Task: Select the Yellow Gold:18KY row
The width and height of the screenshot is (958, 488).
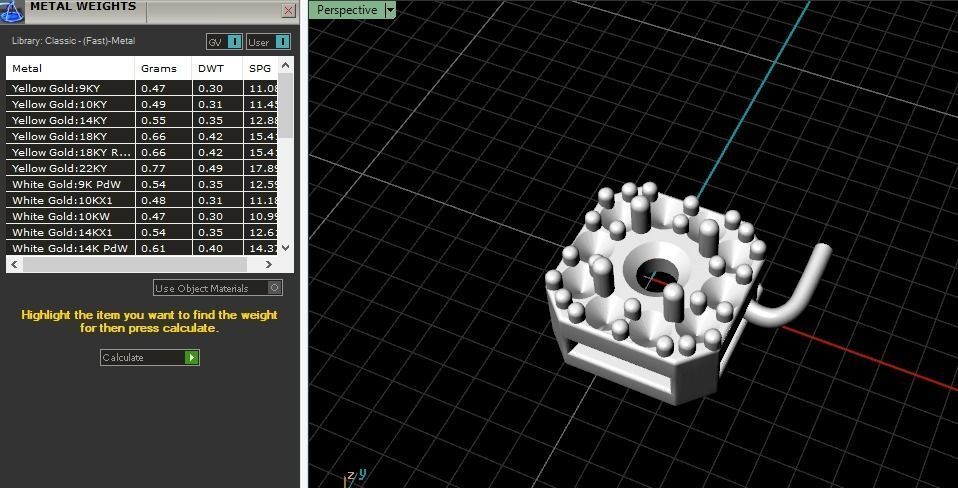Action: [x=142, y=136]
